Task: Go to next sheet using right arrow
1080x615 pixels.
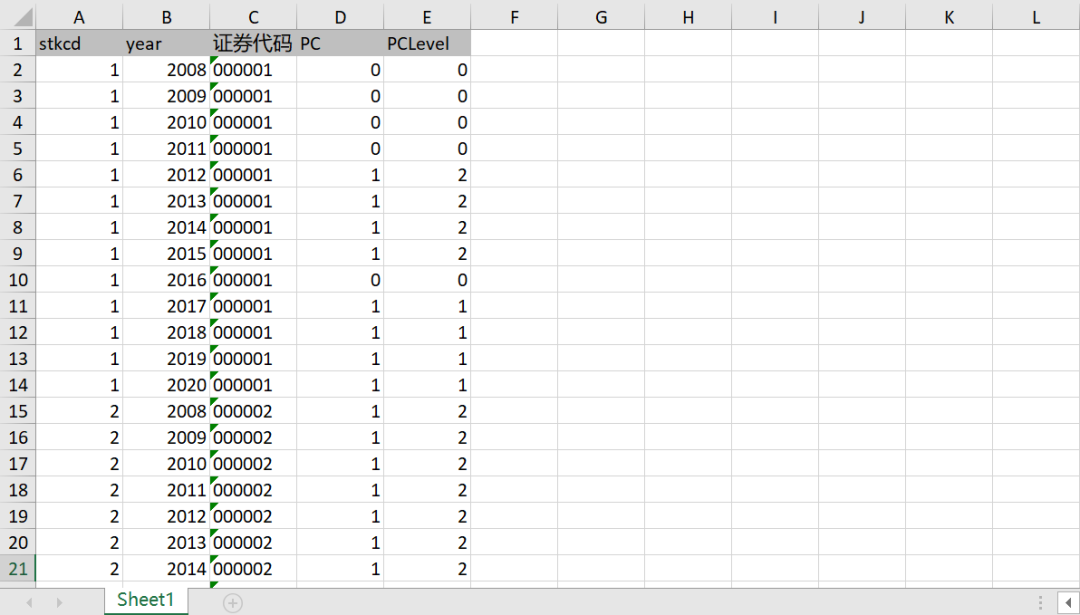Action: (x=59, y=603)
